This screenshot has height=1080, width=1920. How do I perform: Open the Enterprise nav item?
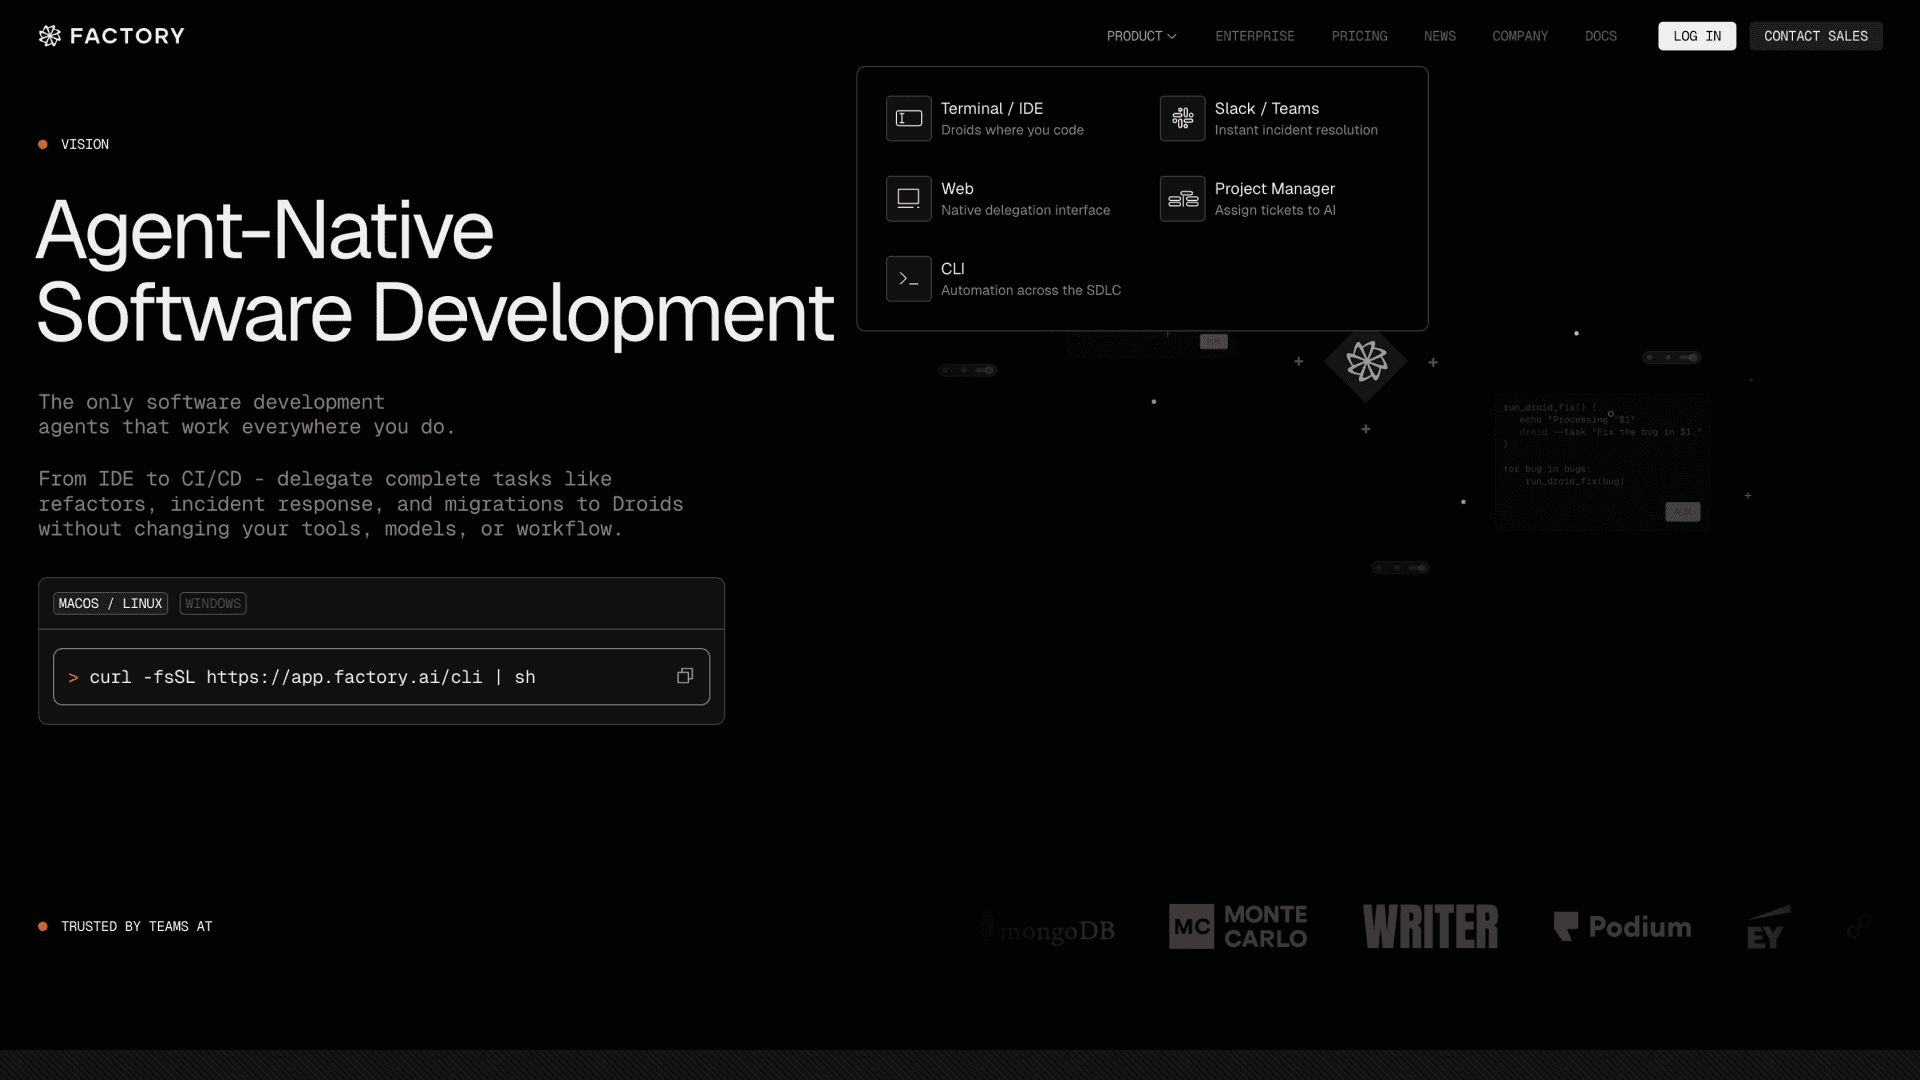(x=1254, y=36)
